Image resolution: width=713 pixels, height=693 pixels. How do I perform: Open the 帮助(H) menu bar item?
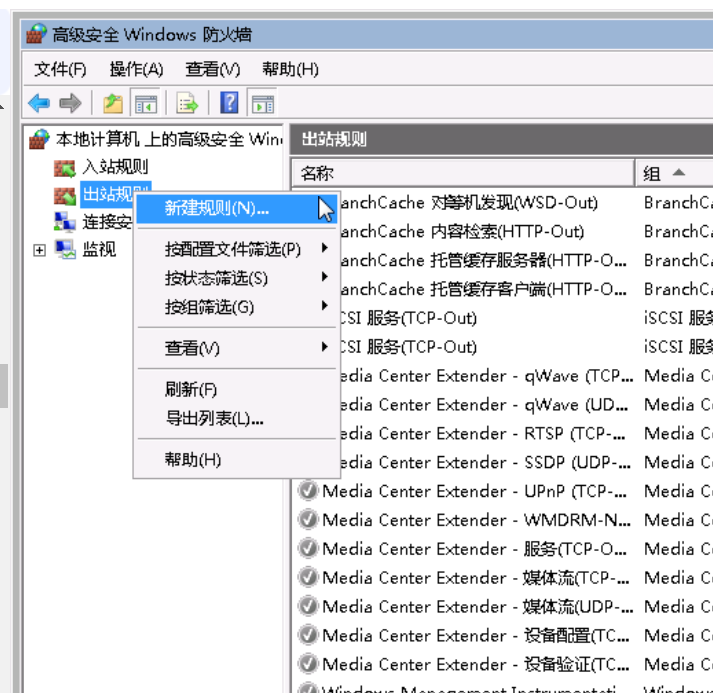pyautogui.click(x=290, y=70)
